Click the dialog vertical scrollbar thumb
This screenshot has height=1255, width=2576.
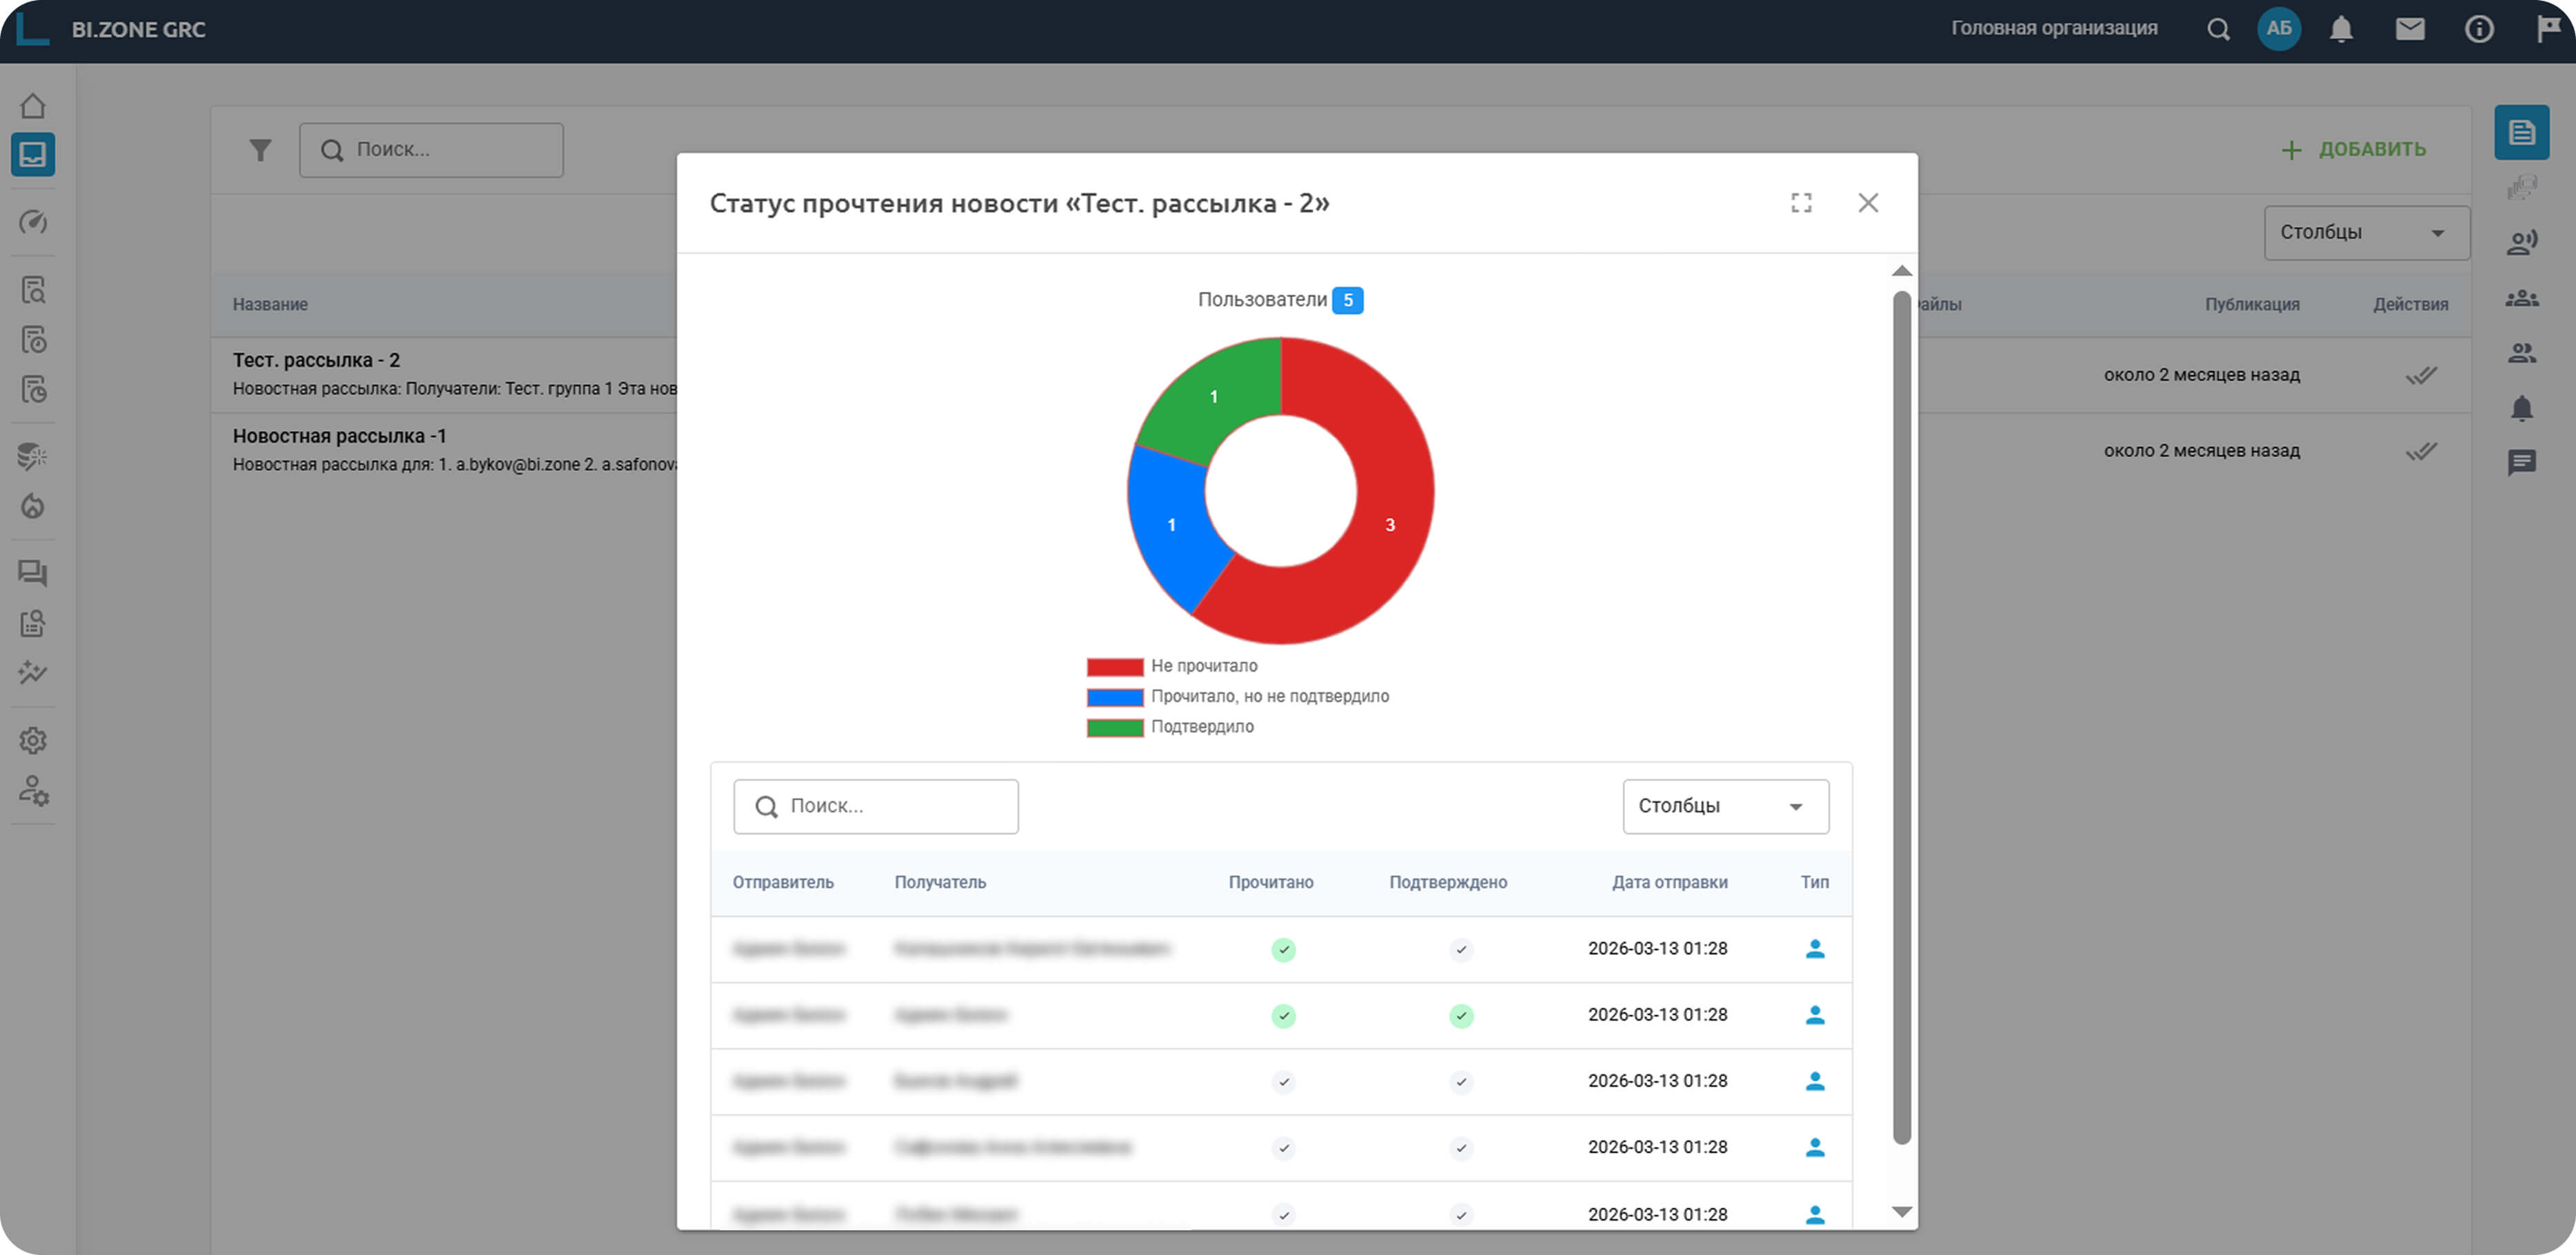coord(1902,717)
